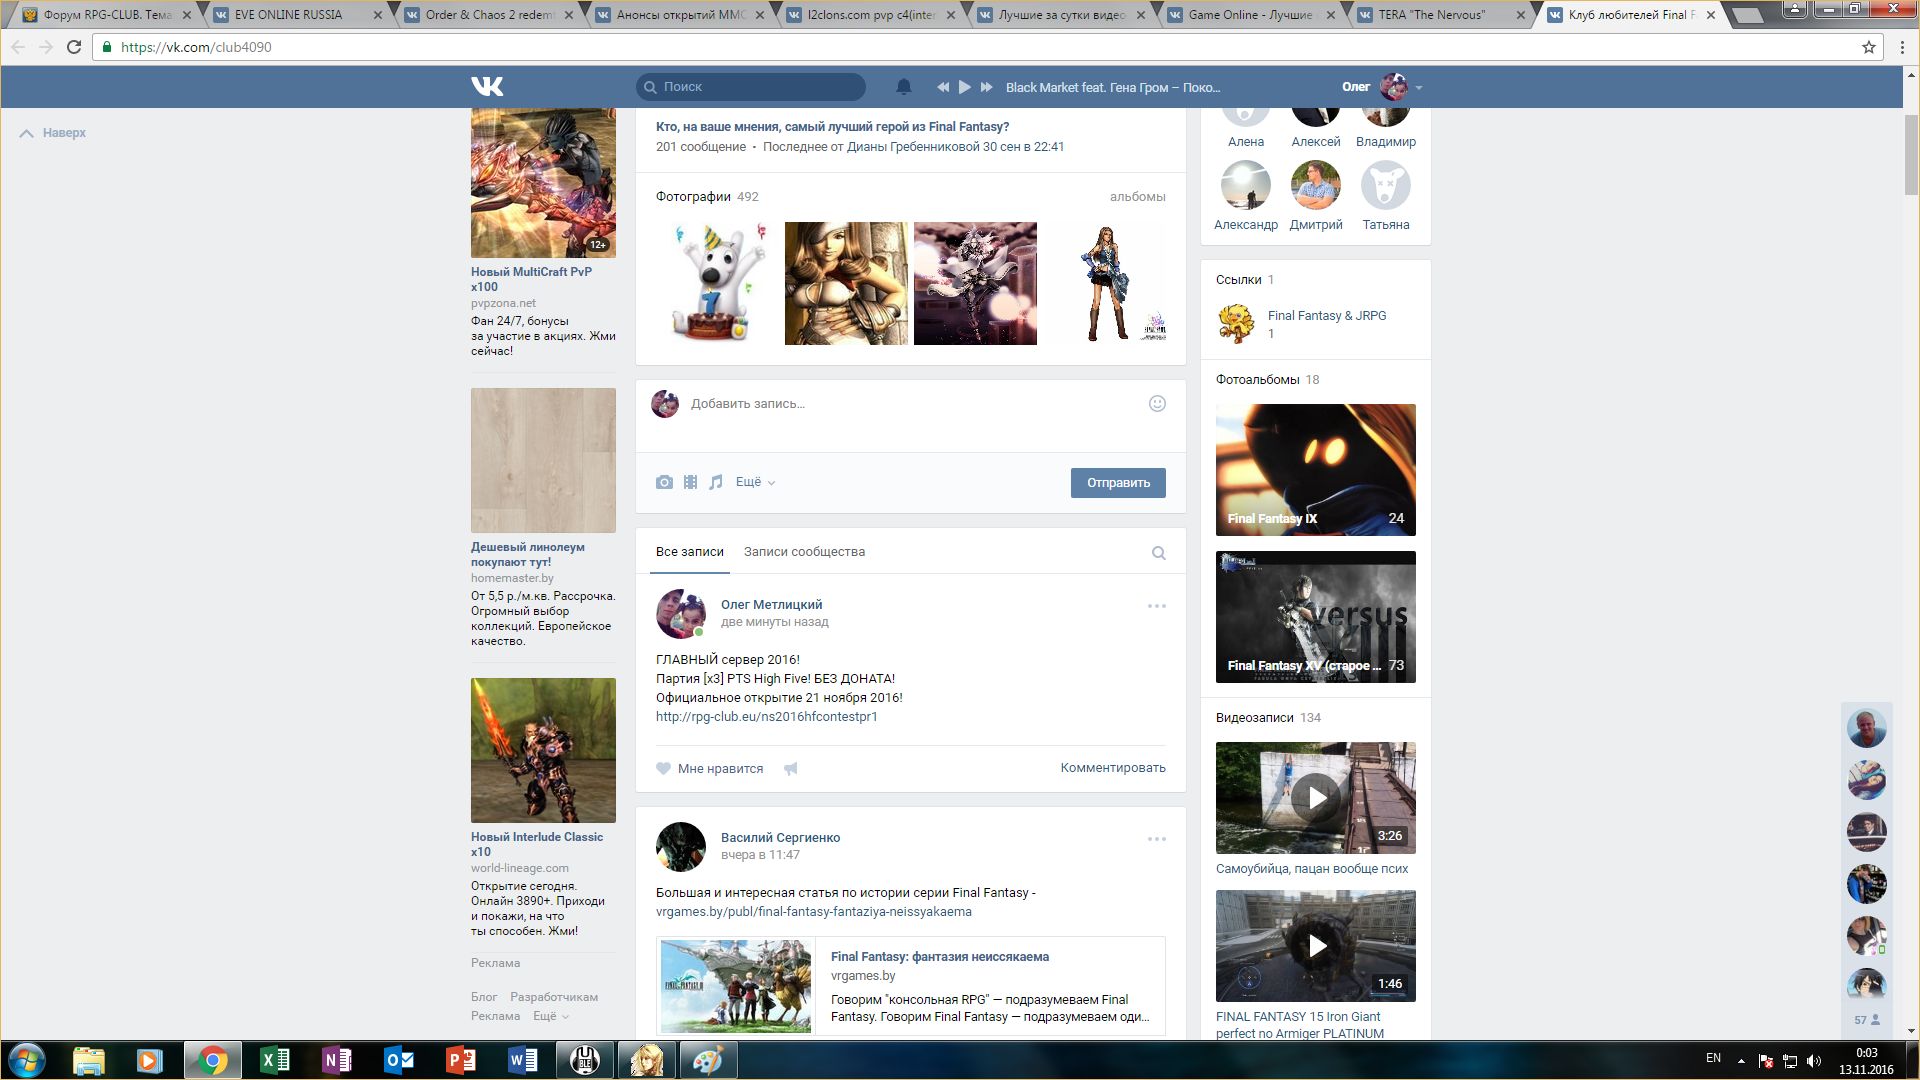Open Final Fantasy & JRPG link
This screenshot has width=1920, height=1080.
1327,316
